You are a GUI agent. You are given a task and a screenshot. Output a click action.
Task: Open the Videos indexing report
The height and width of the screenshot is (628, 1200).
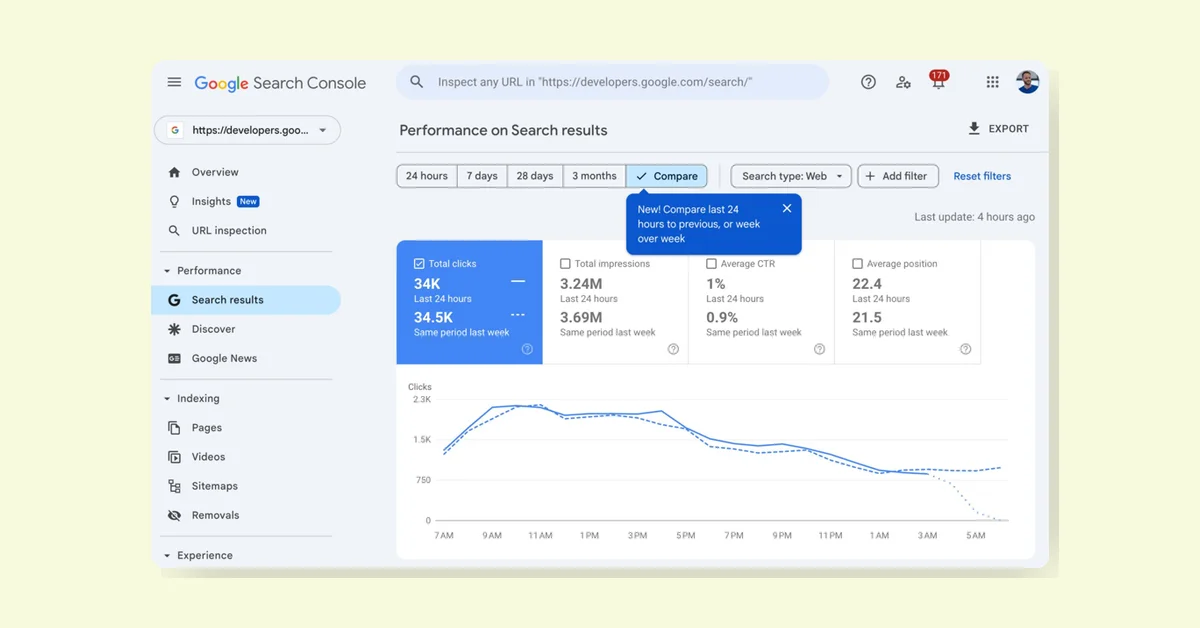(209, 457)
